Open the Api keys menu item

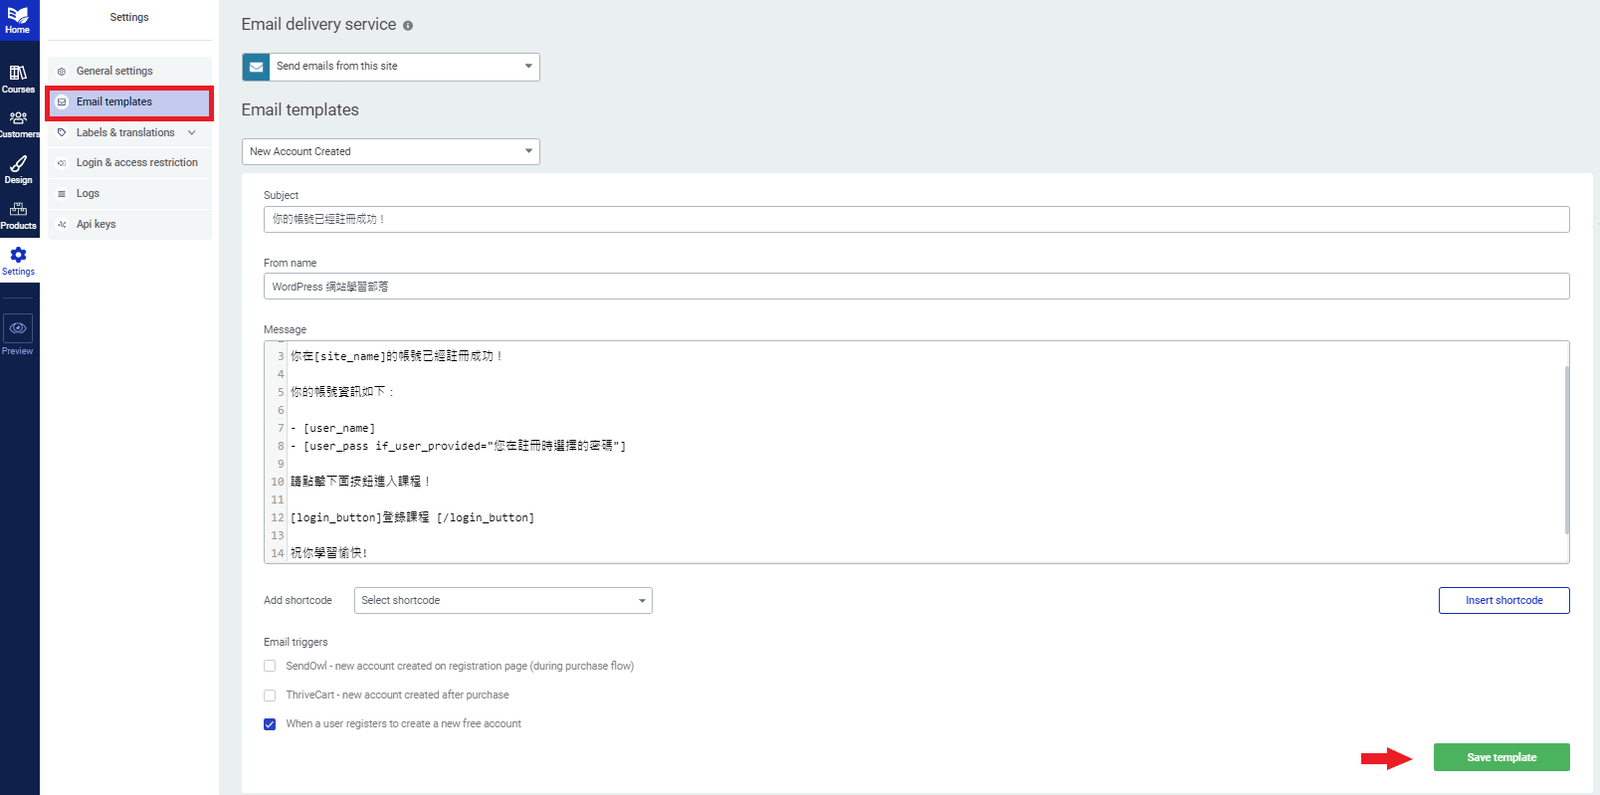(130, 224)
